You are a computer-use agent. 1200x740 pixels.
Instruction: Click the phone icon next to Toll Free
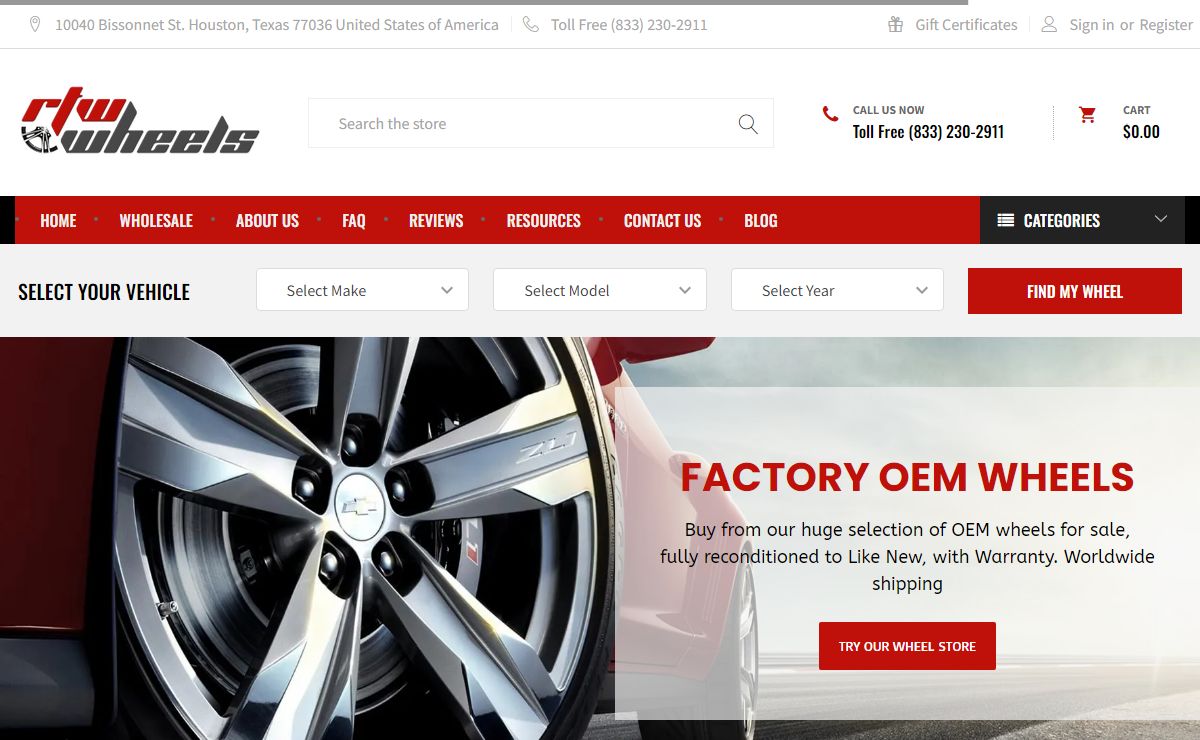[x=530, y=24]
